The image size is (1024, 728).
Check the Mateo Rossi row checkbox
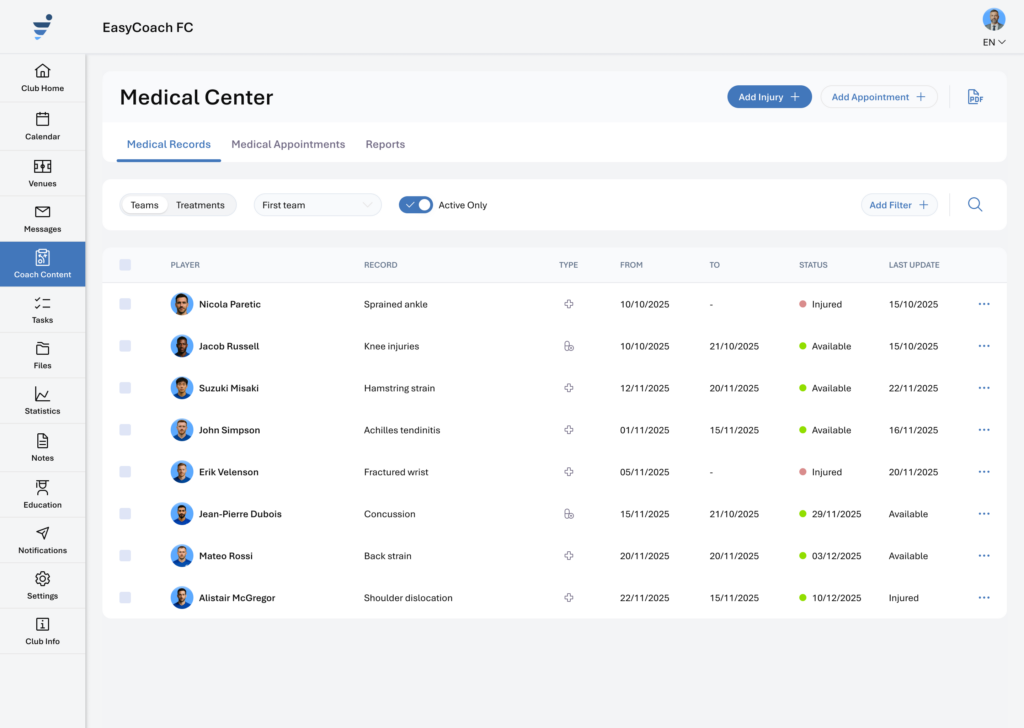125,556
